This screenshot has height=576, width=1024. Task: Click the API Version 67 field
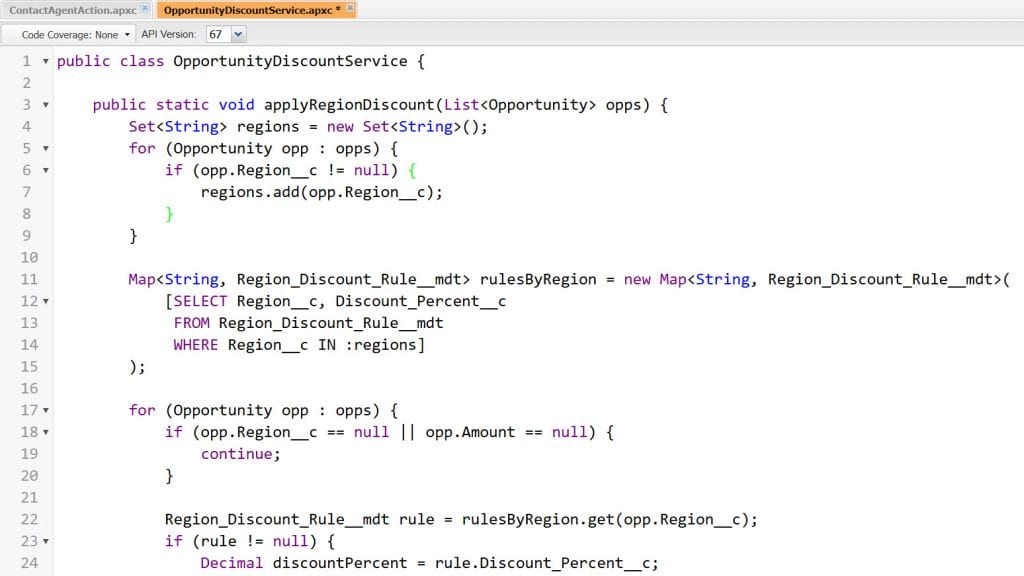tap(219, 34)
